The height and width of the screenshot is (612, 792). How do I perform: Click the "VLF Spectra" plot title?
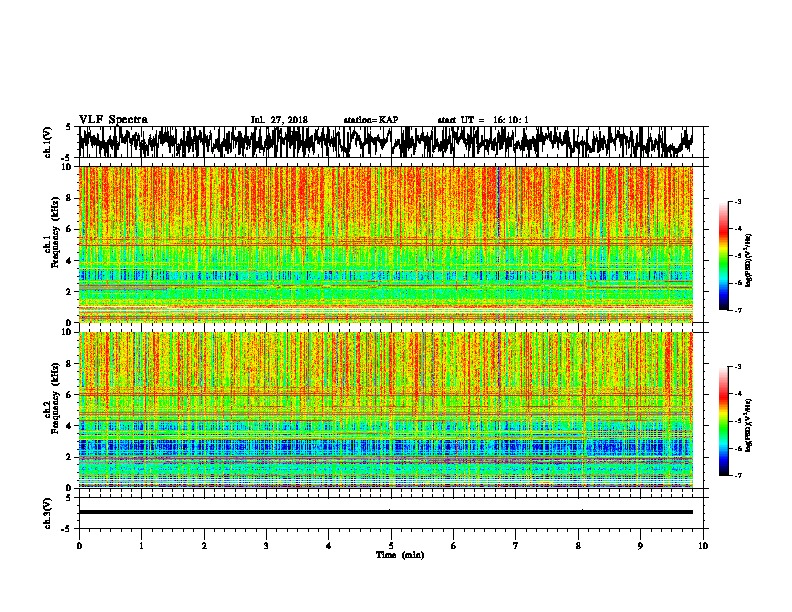click(x=113, y=119)
